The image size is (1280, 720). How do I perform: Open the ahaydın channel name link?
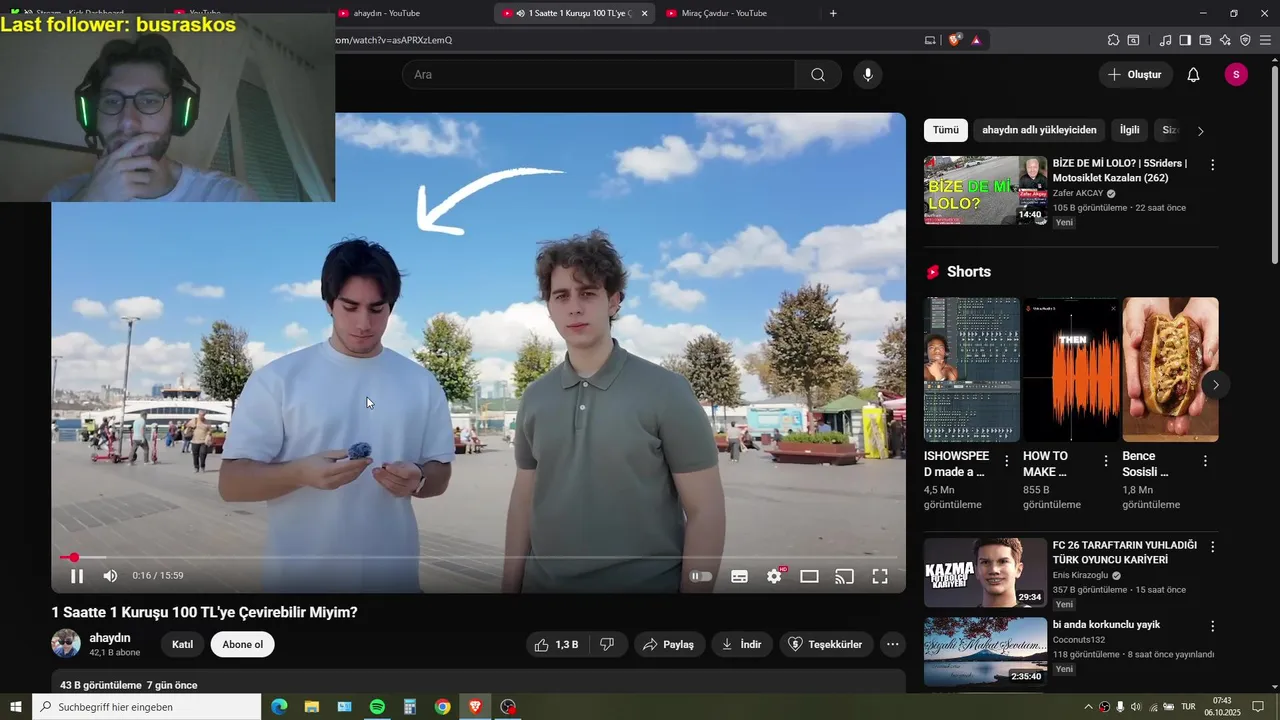(110, 638)
